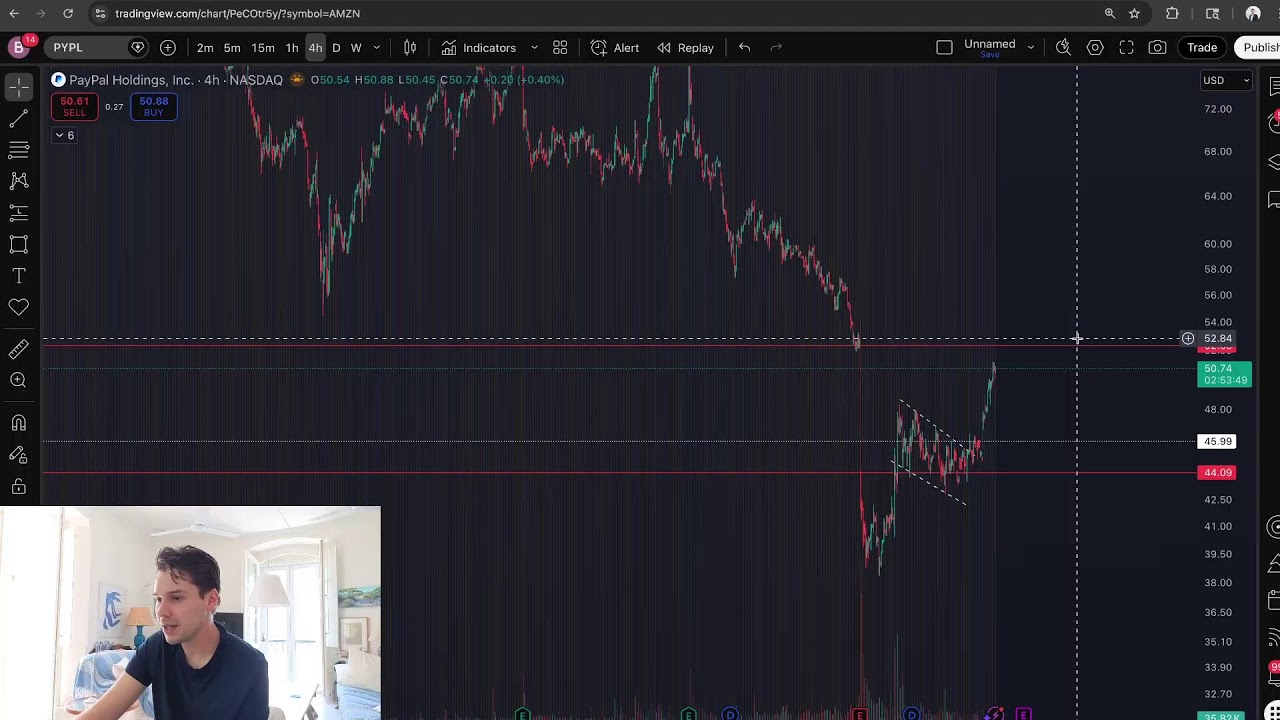Open the pattern drawing tools
Screen dimensions: 1280x720
click(x=19, y=181)
